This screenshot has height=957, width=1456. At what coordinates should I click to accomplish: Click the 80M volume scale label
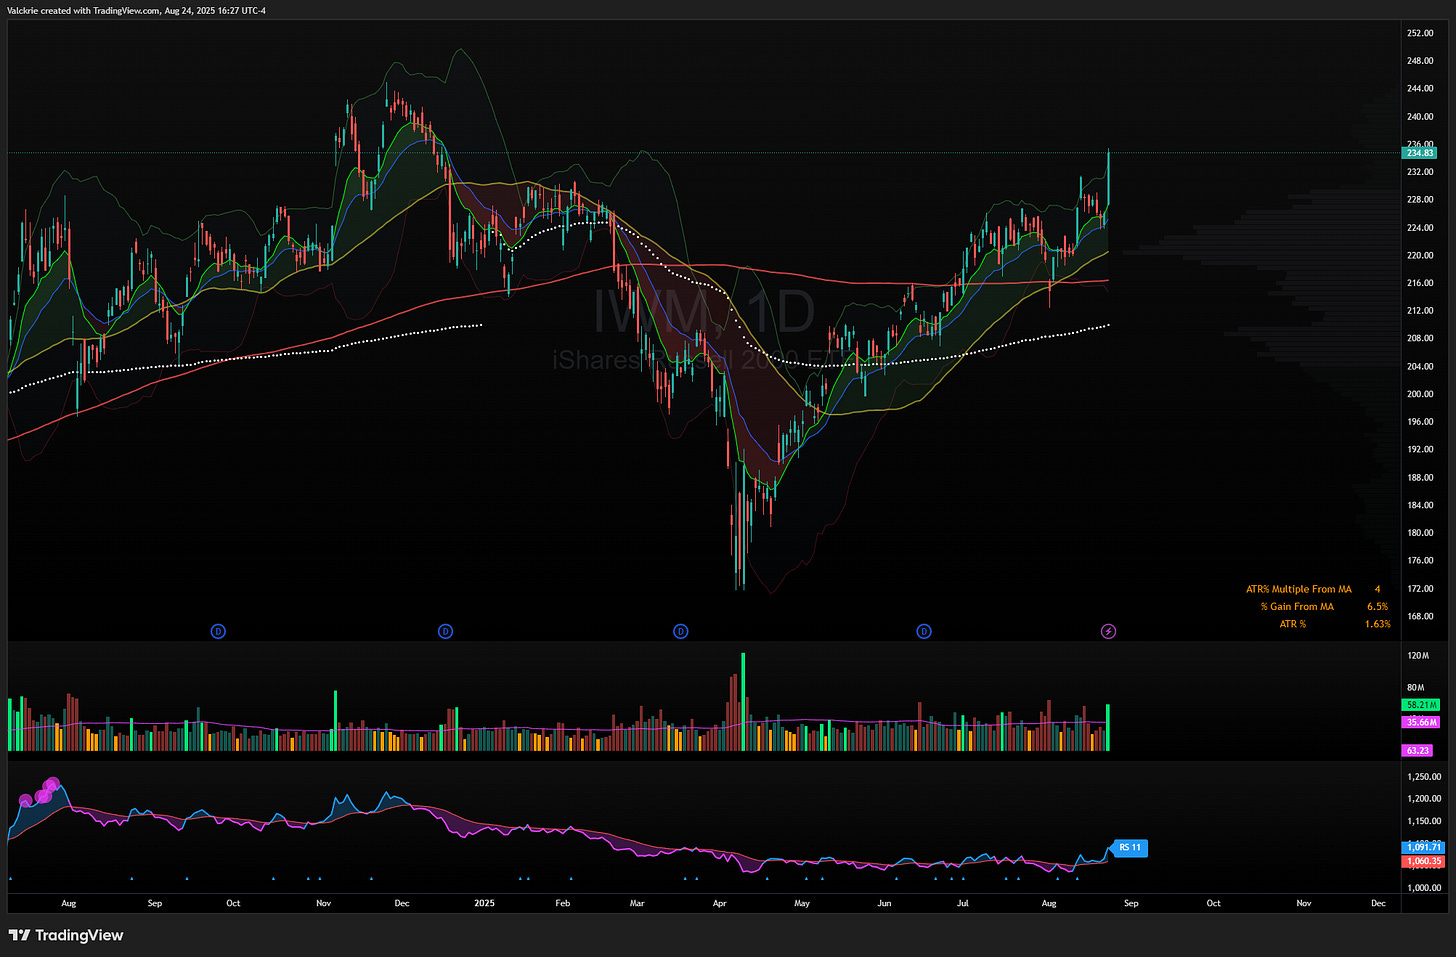pos(1416,688)
